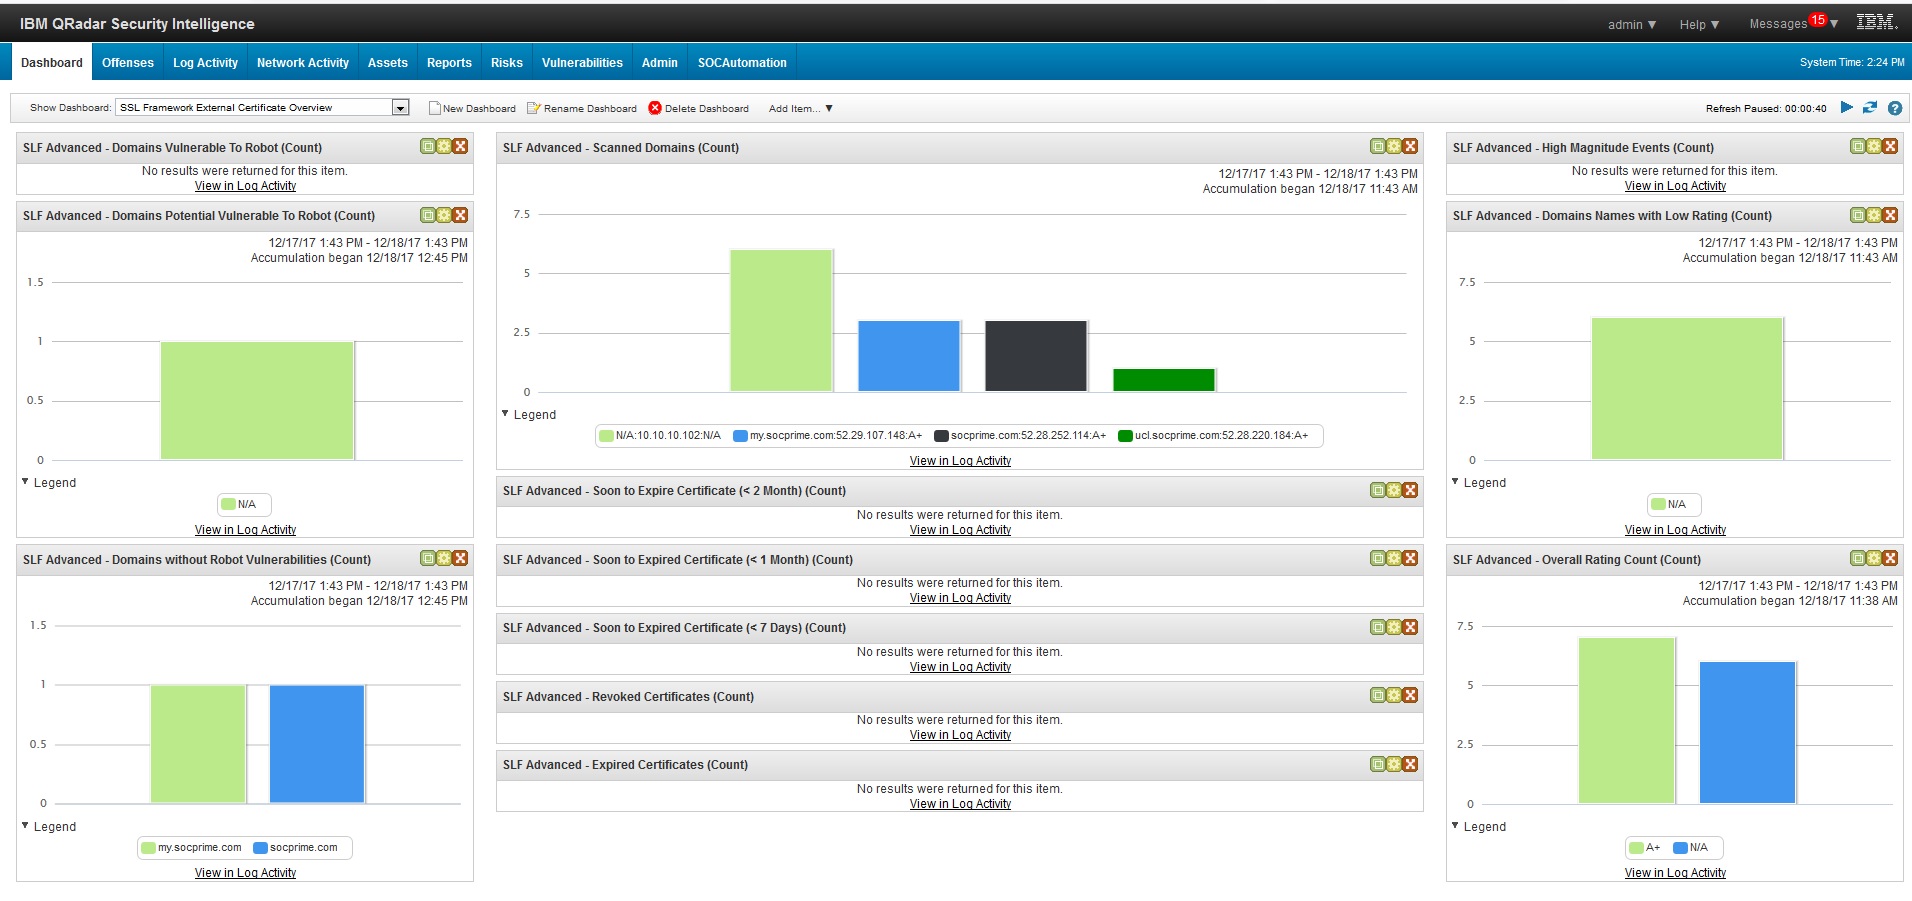Collapse Legend in Overall Rating Count chart
The width and height of the screenshot is (1912, 901).
click(x=1455, y=826)
